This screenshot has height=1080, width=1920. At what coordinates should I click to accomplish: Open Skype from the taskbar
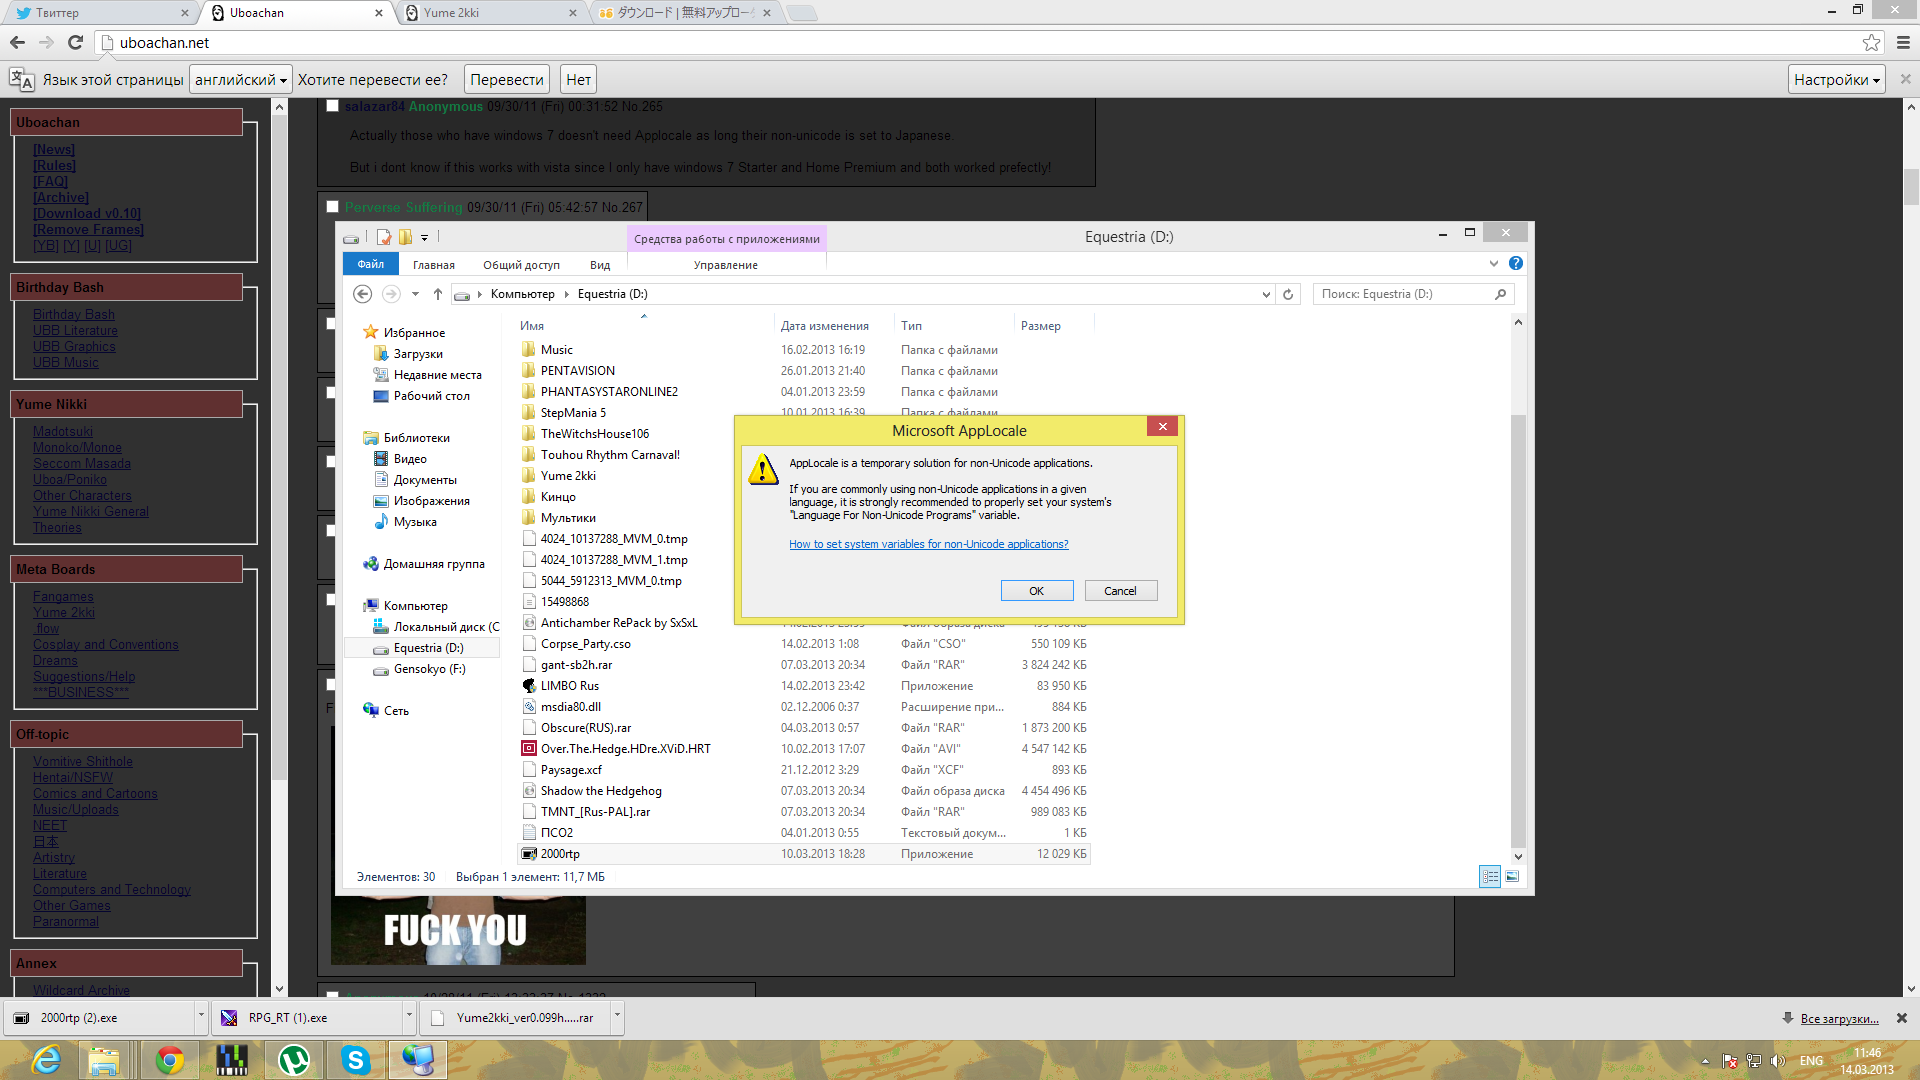[x=355, y=1059]
